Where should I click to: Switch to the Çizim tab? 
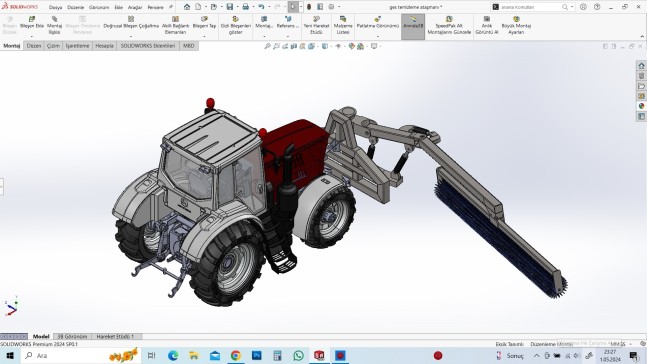pos(53,46)
